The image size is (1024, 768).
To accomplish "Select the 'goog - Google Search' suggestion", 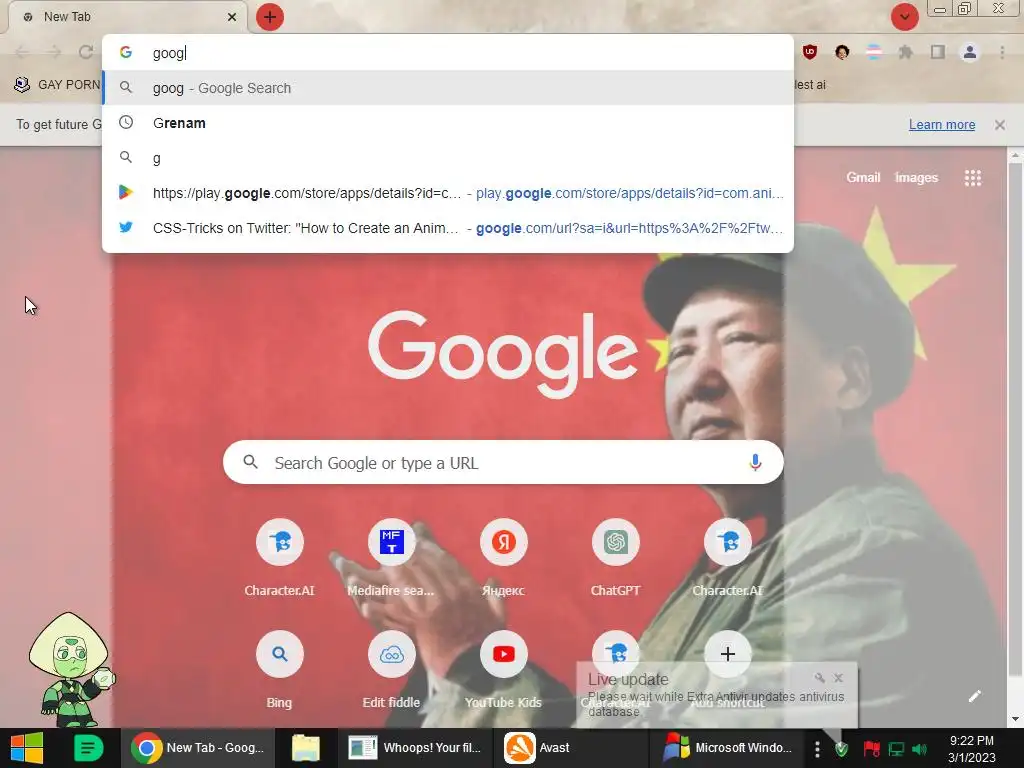I will (448, 88).
